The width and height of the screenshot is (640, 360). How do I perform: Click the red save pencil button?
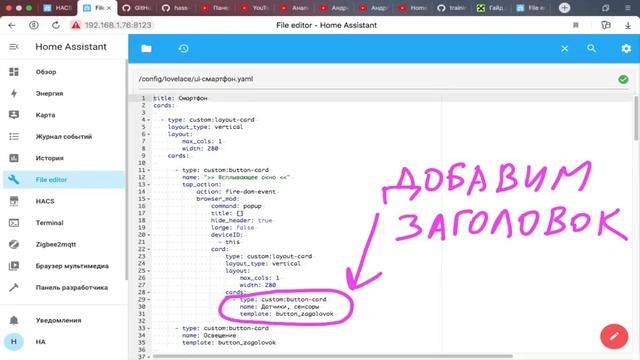pos(614,337)
